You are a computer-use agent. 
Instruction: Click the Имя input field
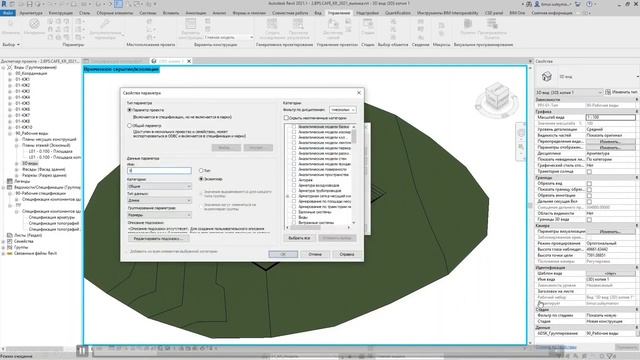[159, 171]
